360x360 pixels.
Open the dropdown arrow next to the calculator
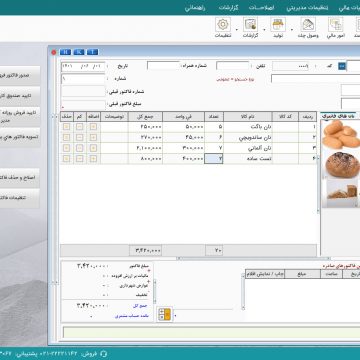[175, 315]
